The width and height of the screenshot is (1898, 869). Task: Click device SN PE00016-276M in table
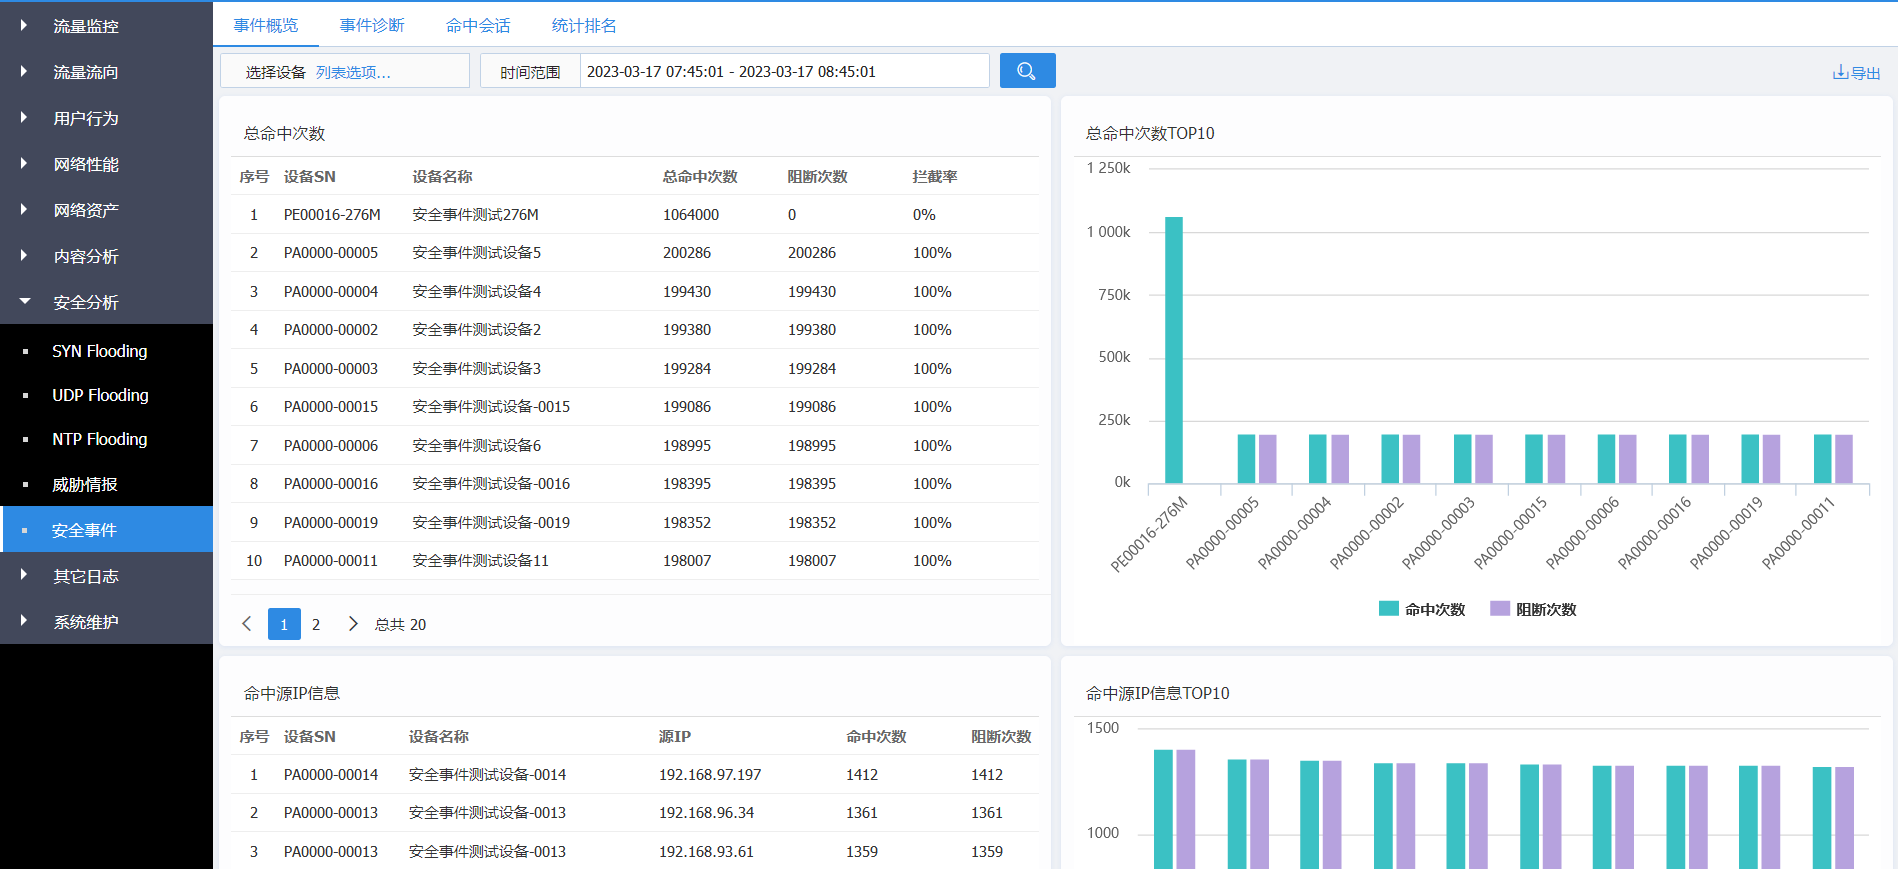coord(332,215)
